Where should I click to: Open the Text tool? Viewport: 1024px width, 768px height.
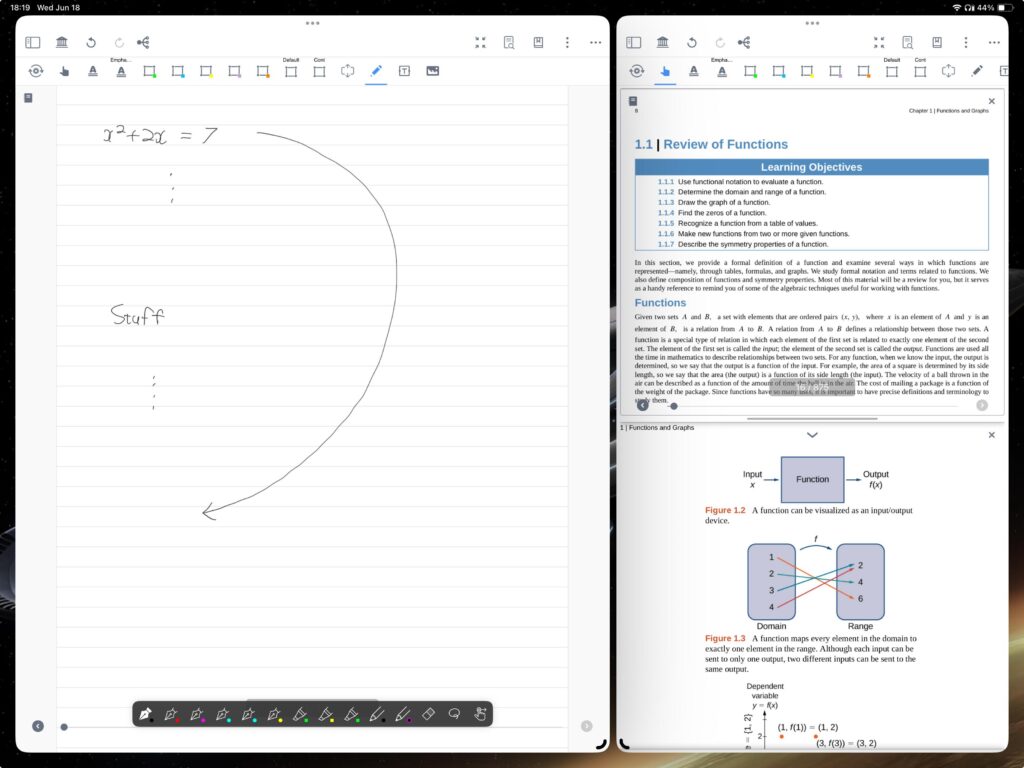[403, 71]
